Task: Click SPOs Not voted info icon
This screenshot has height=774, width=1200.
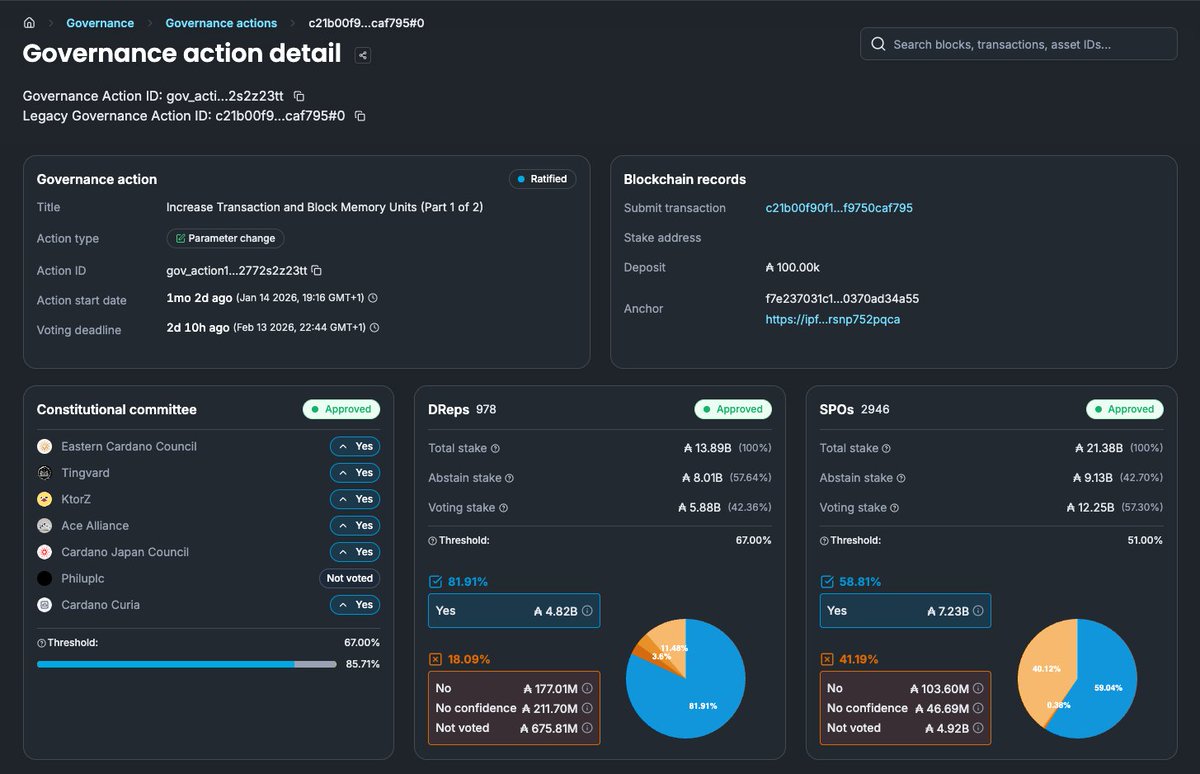Action: 978,728
